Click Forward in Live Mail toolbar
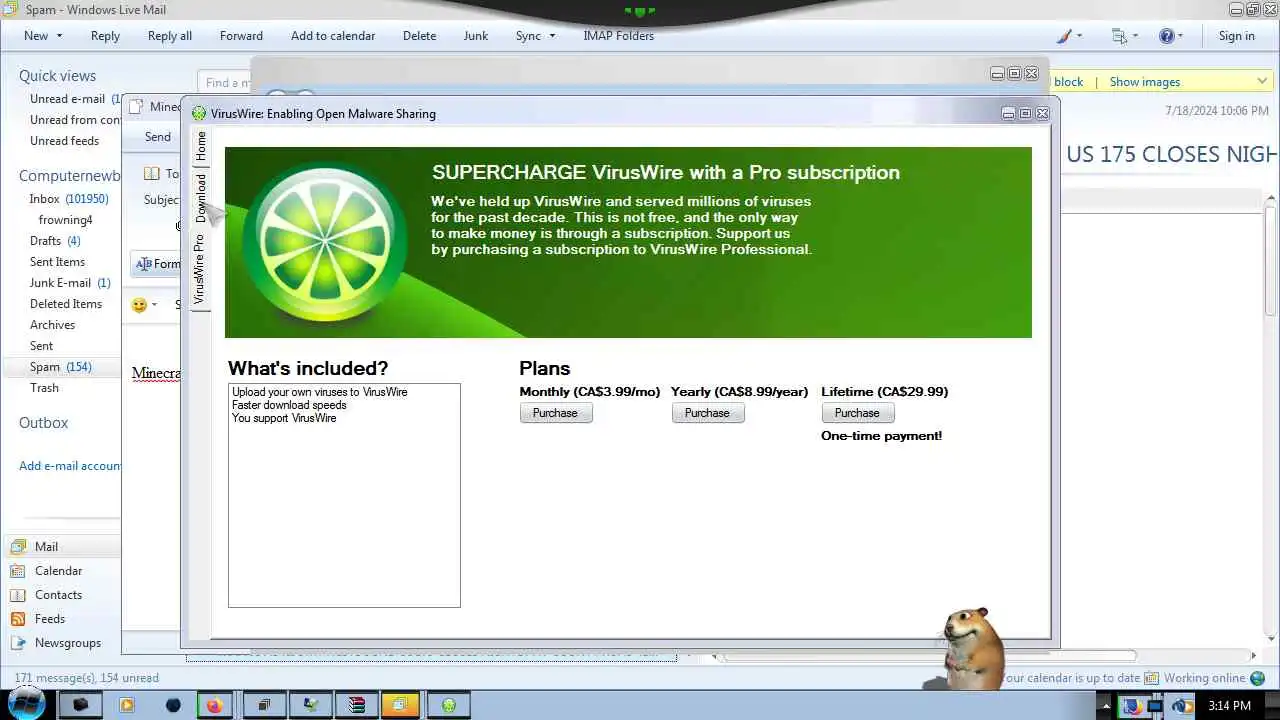Image resolution: width=1280 pixels, height=720 pixels. (x=241, y=36)
